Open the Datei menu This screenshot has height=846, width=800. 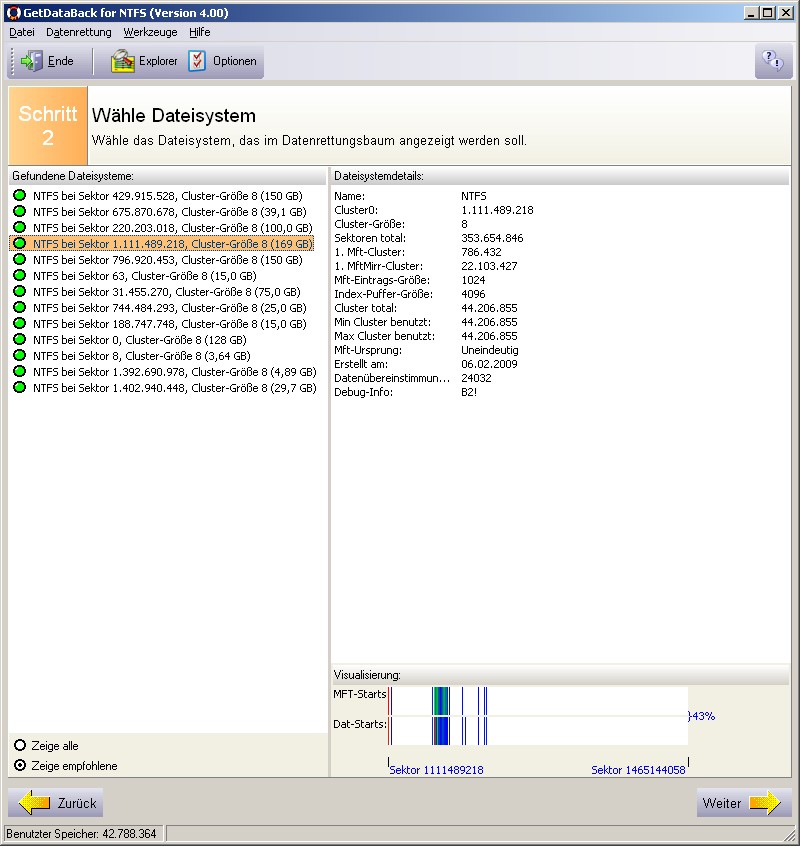22,32
